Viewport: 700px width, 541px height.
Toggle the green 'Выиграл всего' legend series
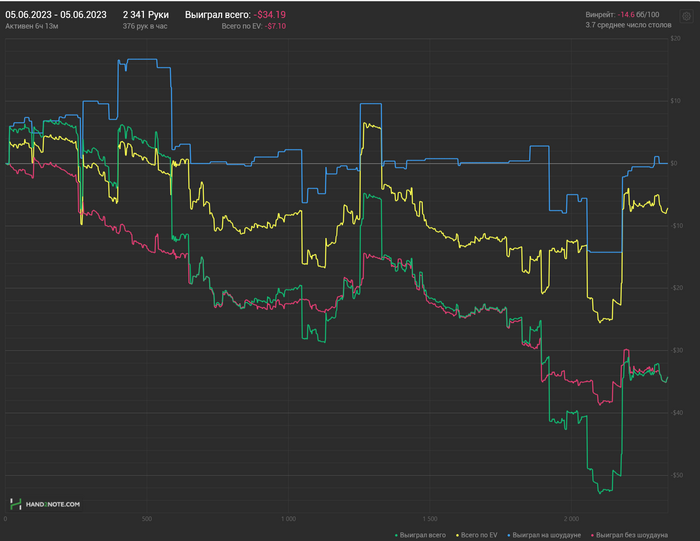421,535
